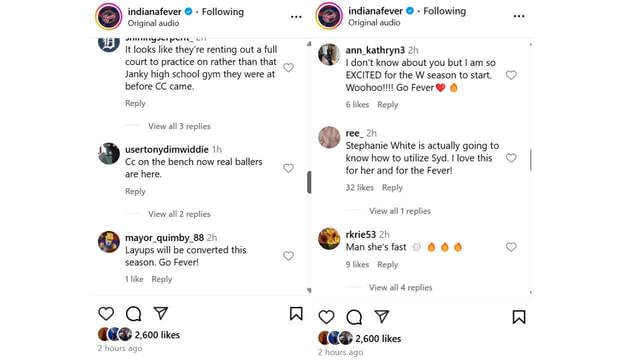Screen dimensions: 640x360
Task: Open right panel three-dot more options menu
Action: click(x=519, y=16)
